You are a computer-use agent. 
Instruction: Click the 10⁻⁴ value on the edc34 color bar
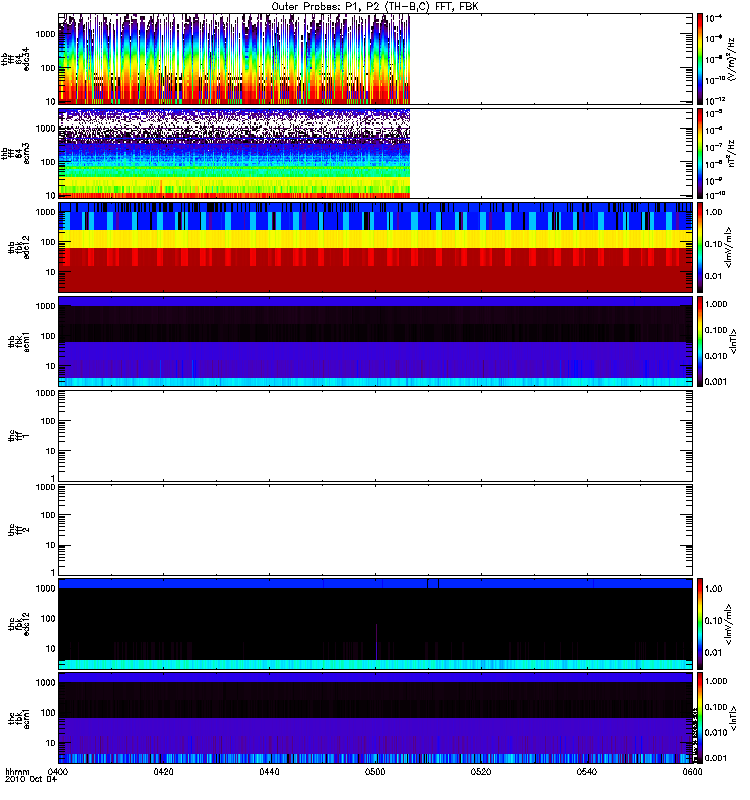715,18
